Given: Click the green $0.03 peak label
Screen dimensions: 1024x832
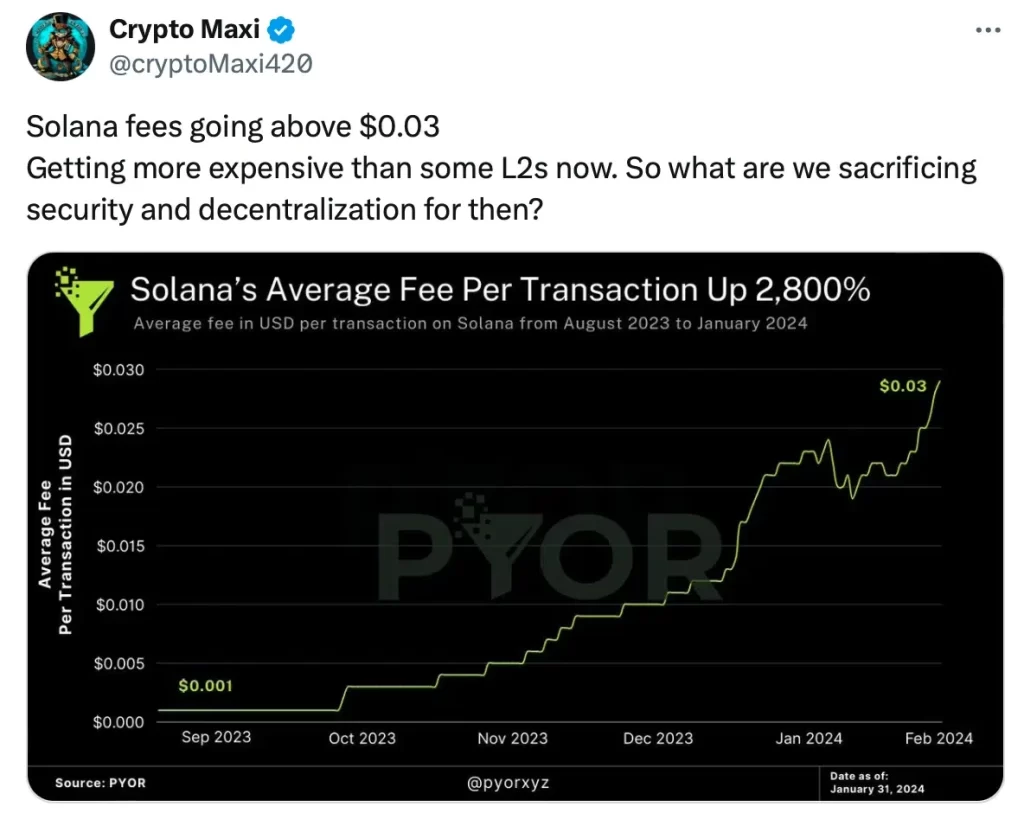Looking at the screenshot, I should point(902,386).
